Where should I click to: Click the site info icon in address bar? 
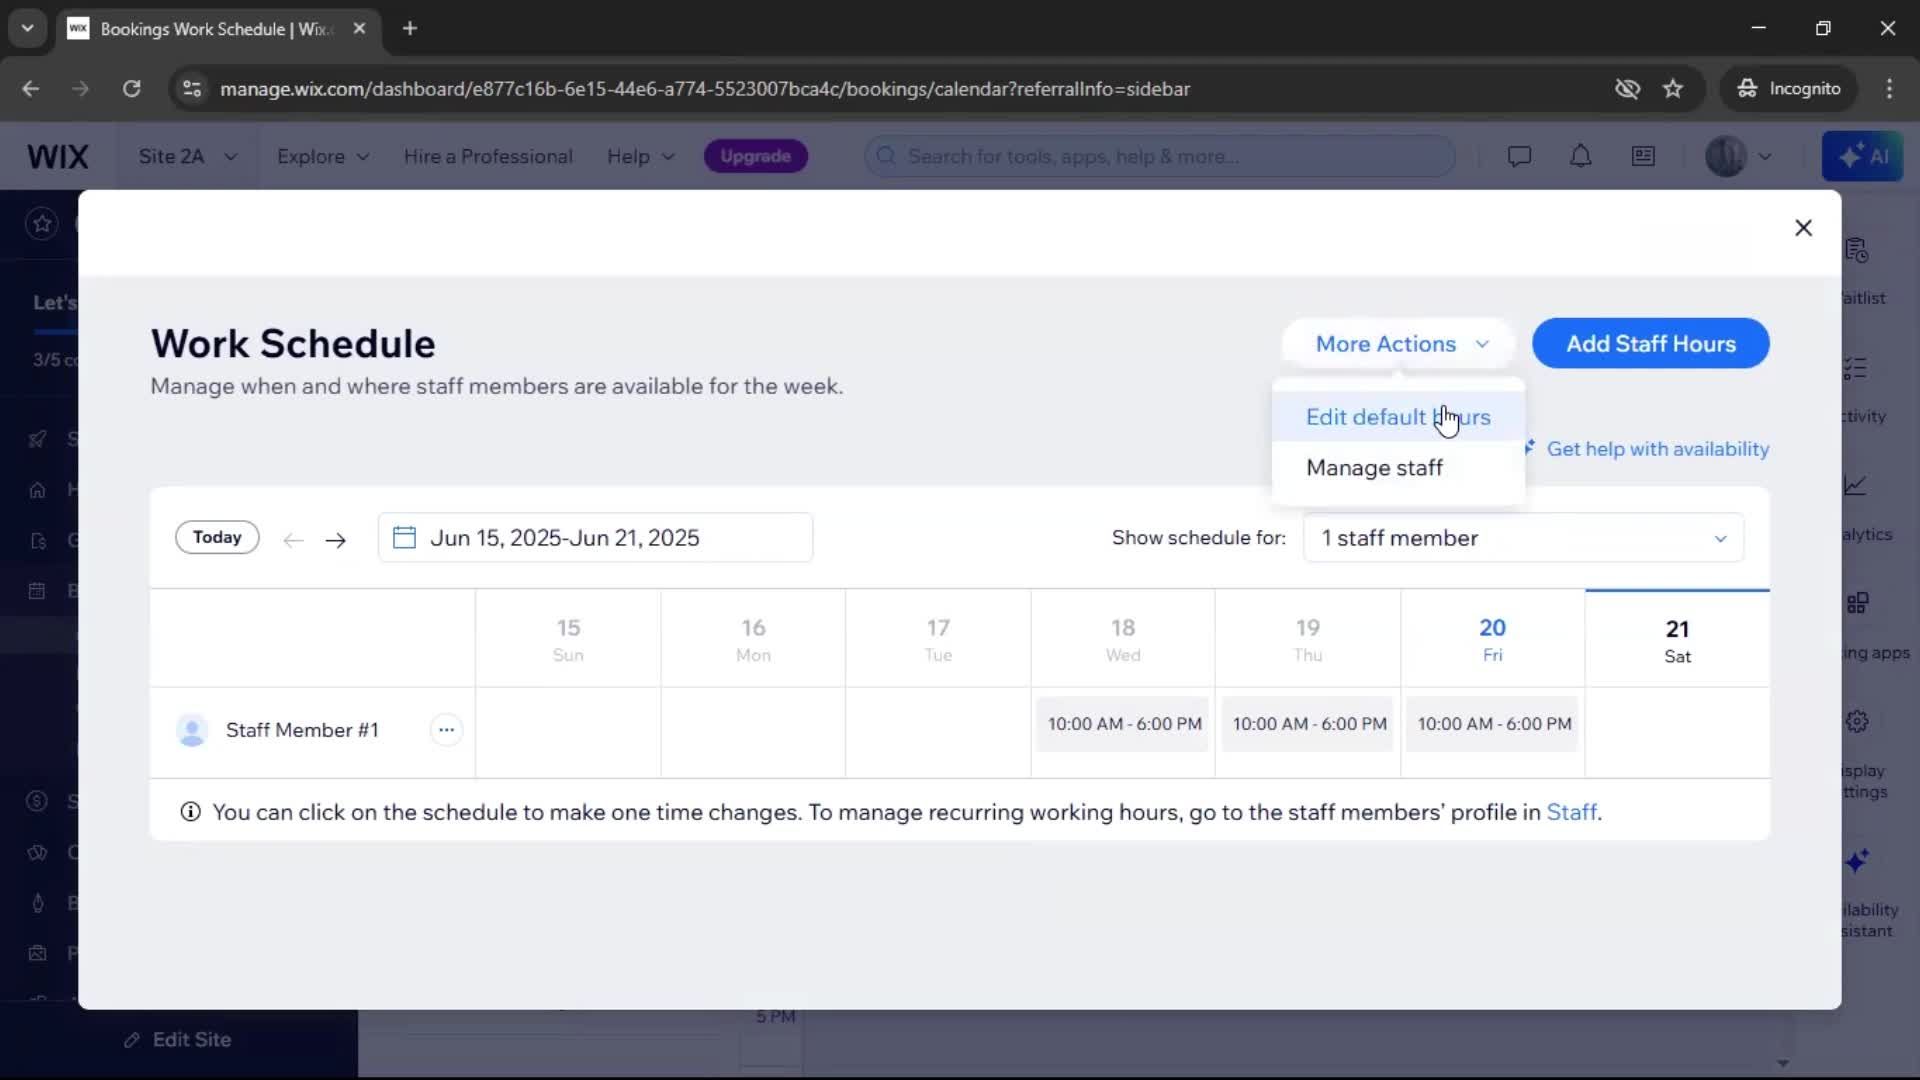click(x=192, y=89)
